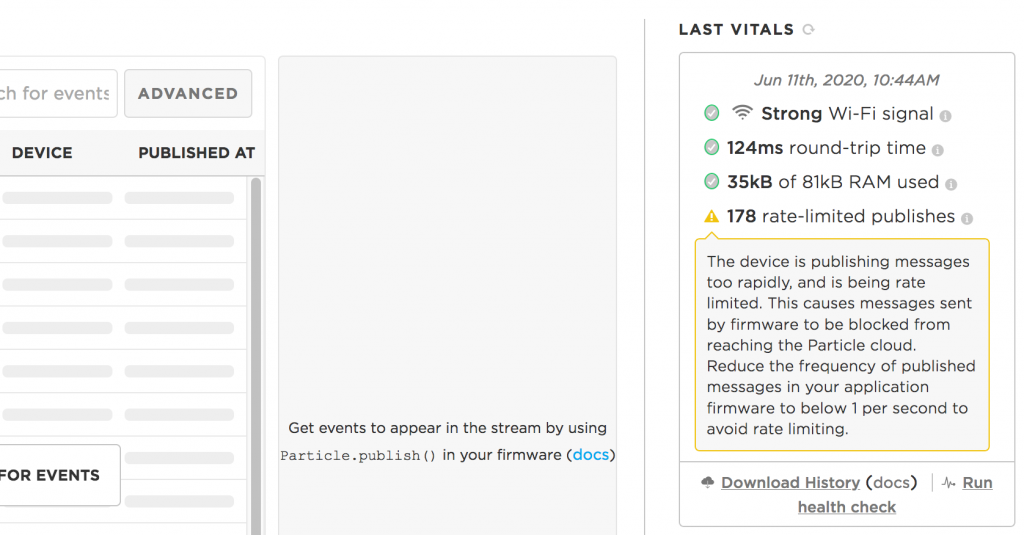Click the search for events field
The width and height of the screenshot is (1024, 535).
(57, 93)
